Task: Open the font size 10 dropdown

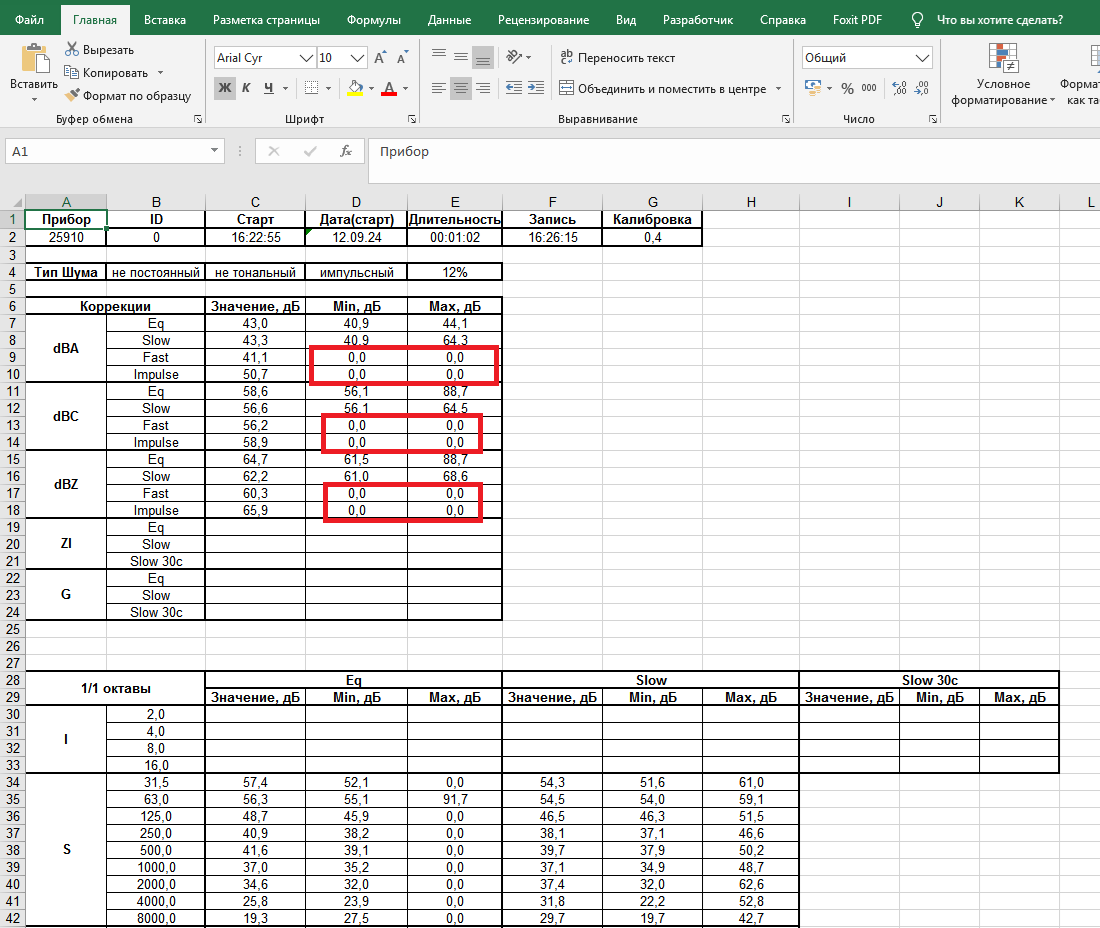Action: [357, 58]
